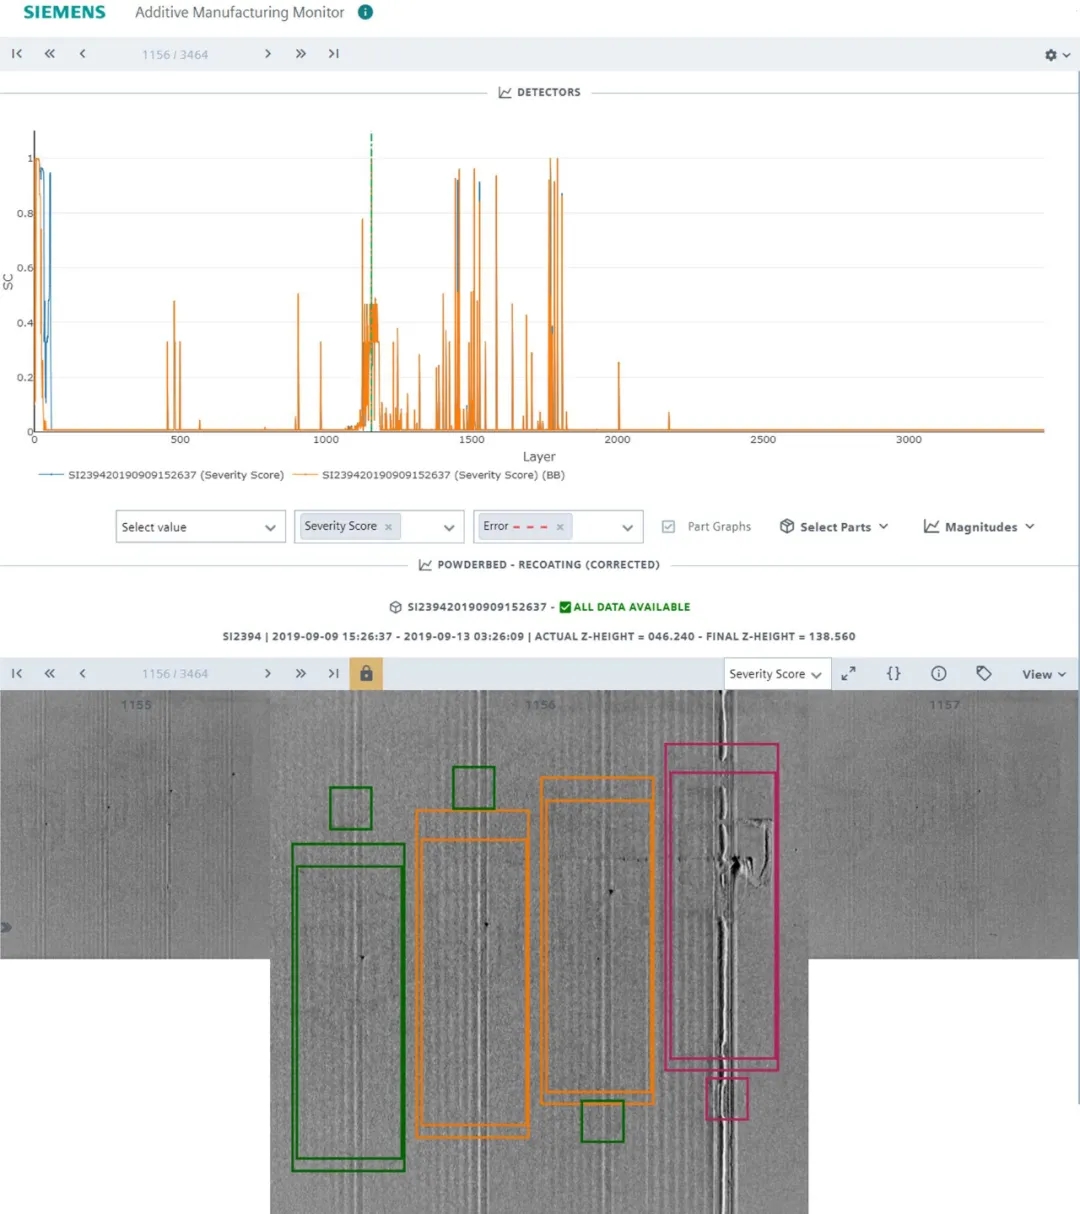Skip forward layers in image navigation bar

point(301,674)
